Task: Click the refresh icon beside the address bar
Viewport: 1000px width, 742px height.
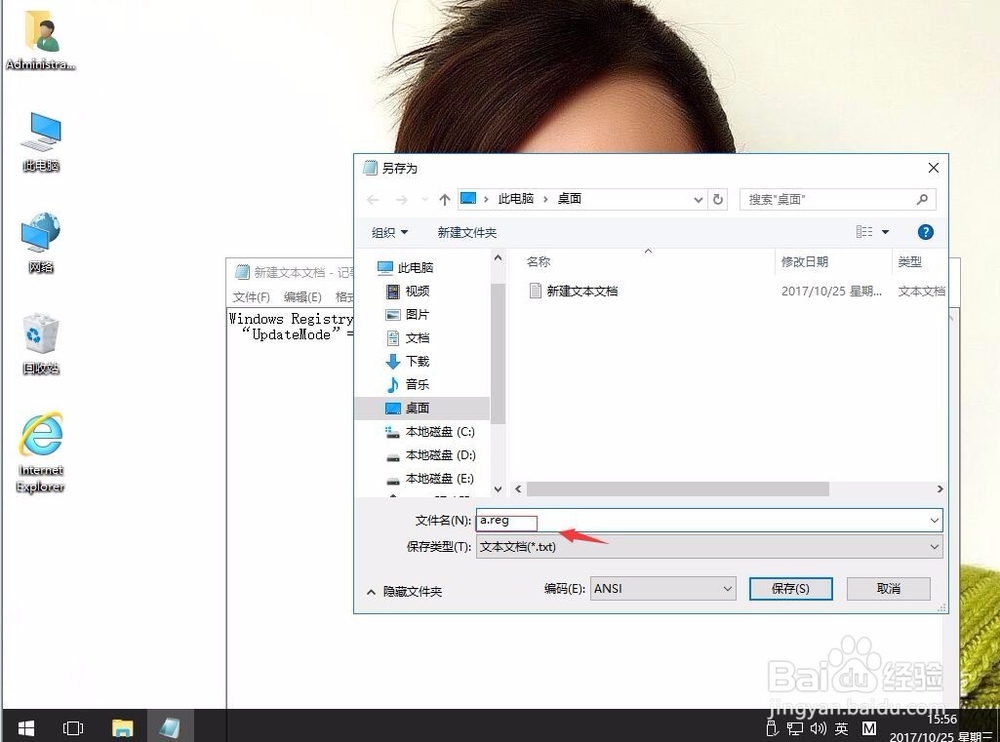Action: tap(719, 199)
